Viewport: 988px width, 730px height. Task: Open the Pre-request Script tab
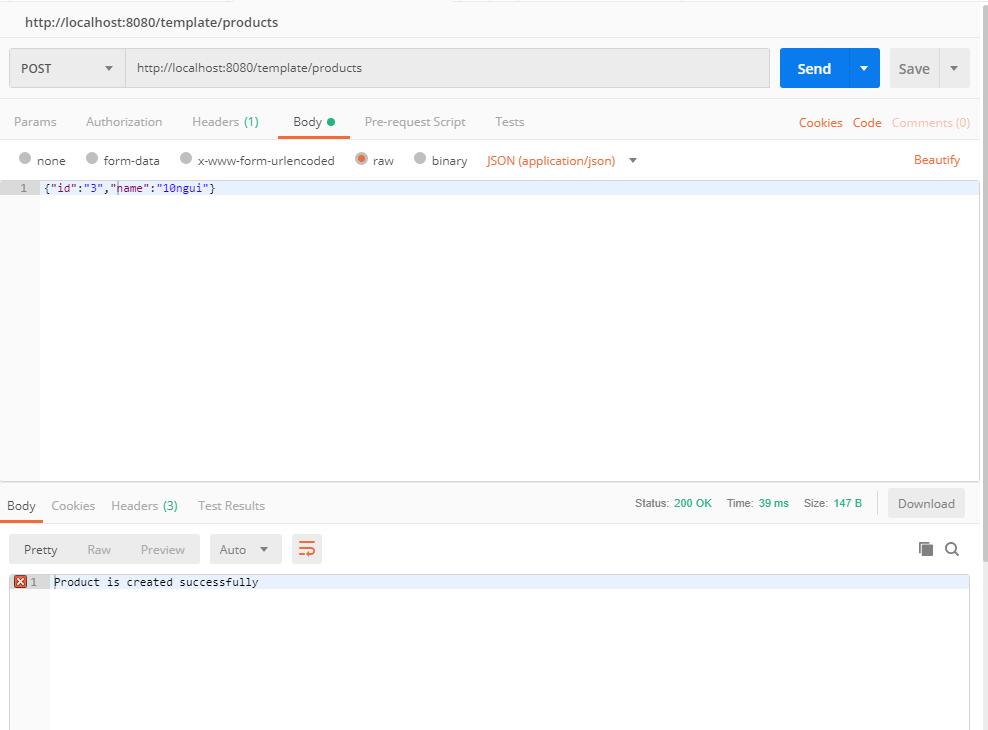(x=415, y=122)
